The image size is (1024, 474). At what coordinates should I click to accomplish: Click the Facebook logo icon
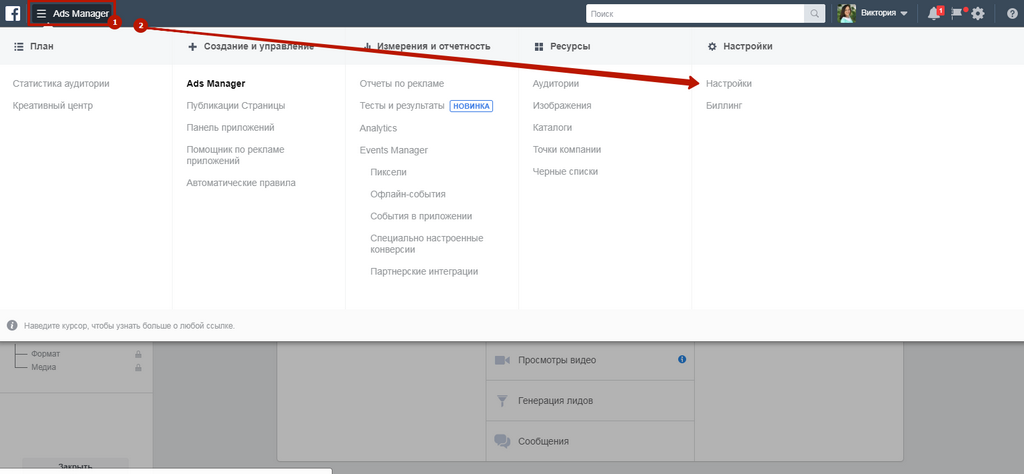[x=12, y=13]
